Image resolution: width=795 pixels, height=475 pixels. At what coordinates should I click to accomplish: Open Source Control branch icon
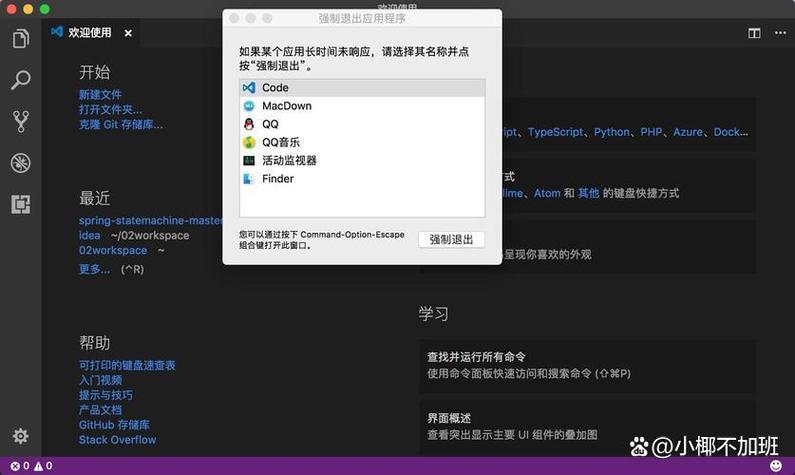coord(20,121)
